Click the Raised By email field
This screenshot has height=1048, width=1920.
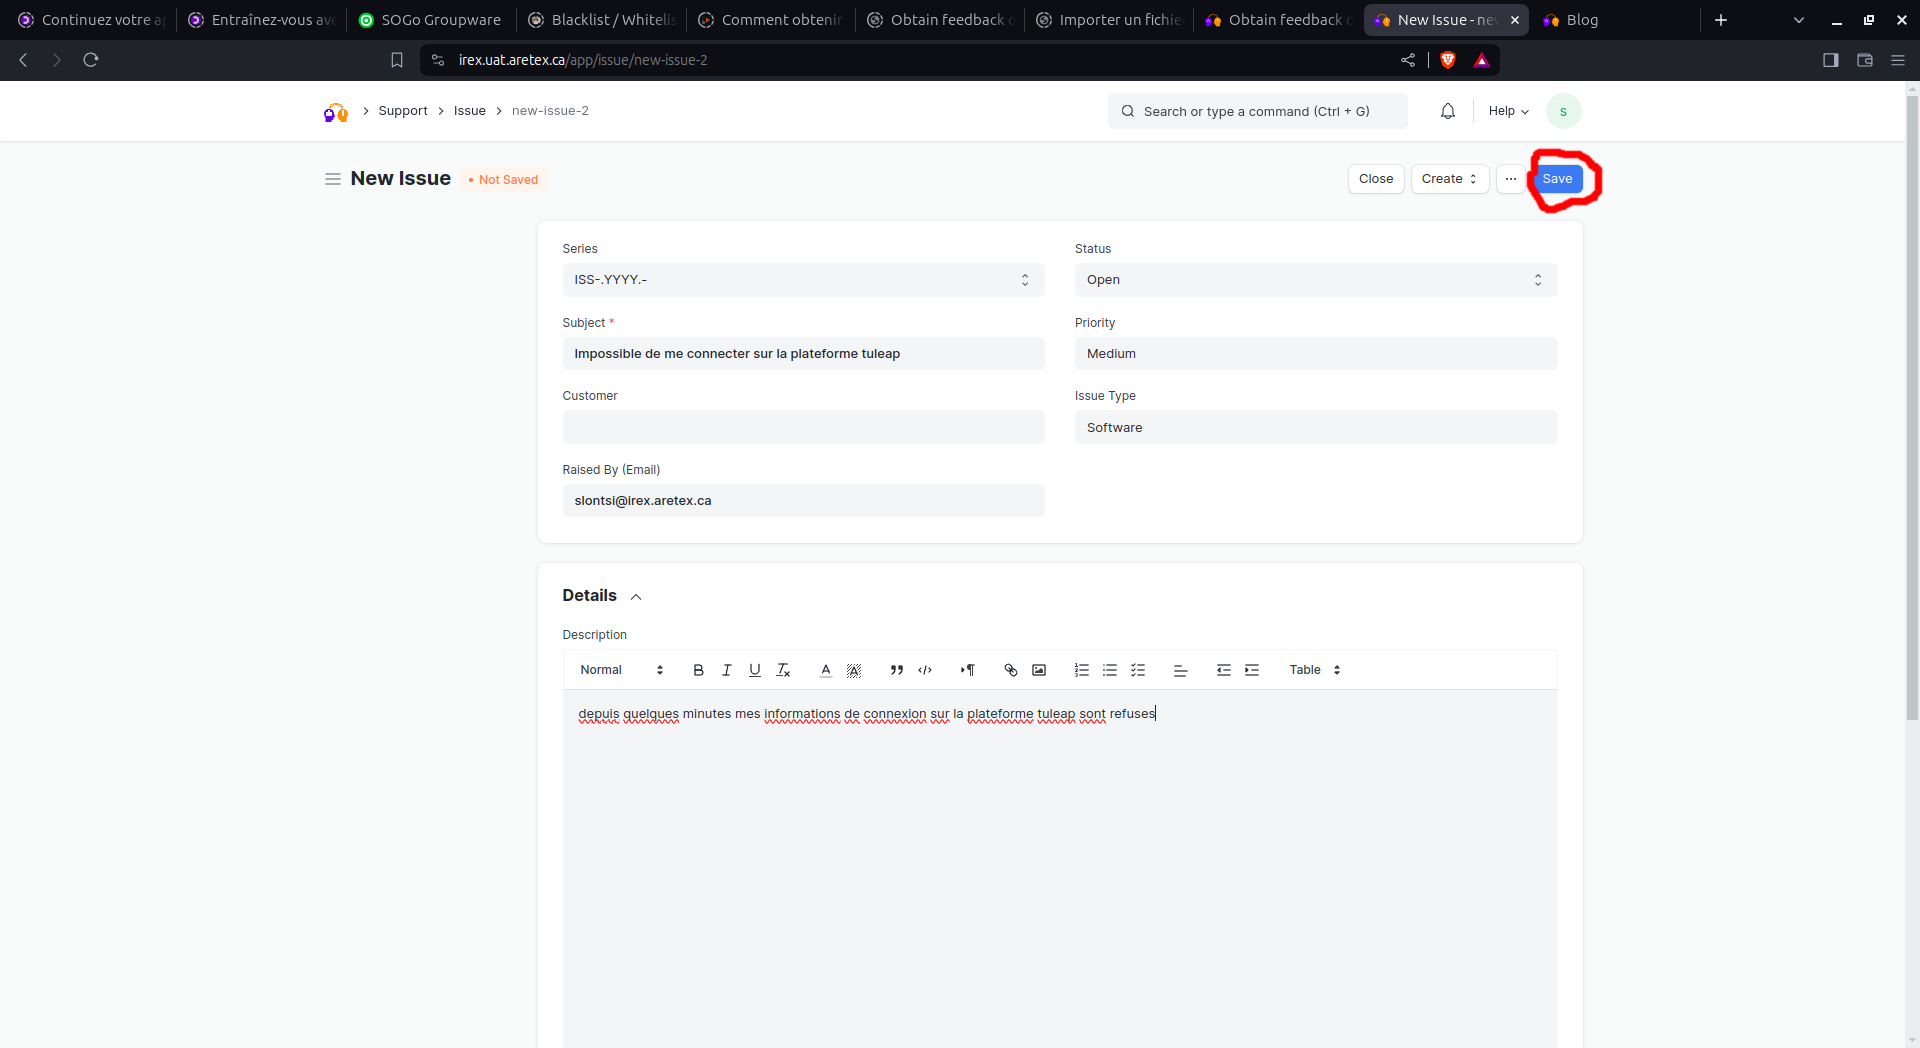[803, 501]
